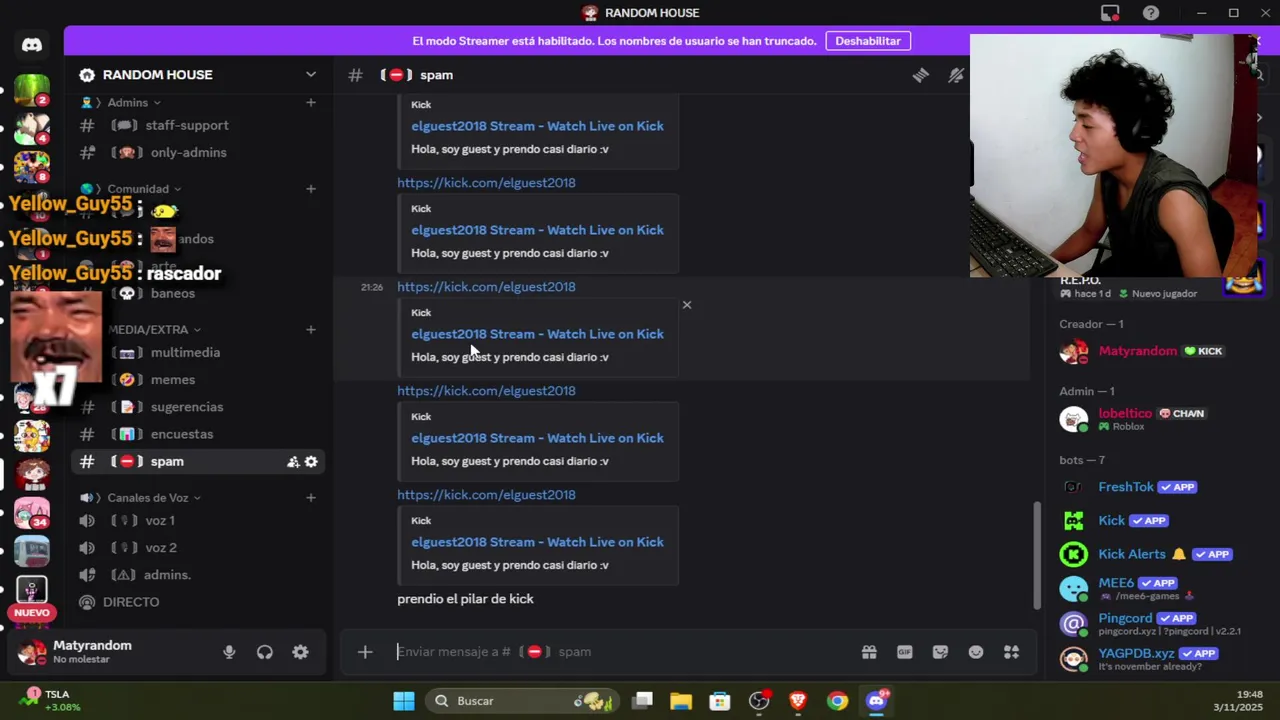Open Matyrandom user panel avatar
Screen dimensions: 1280x720
pos(32,652)
